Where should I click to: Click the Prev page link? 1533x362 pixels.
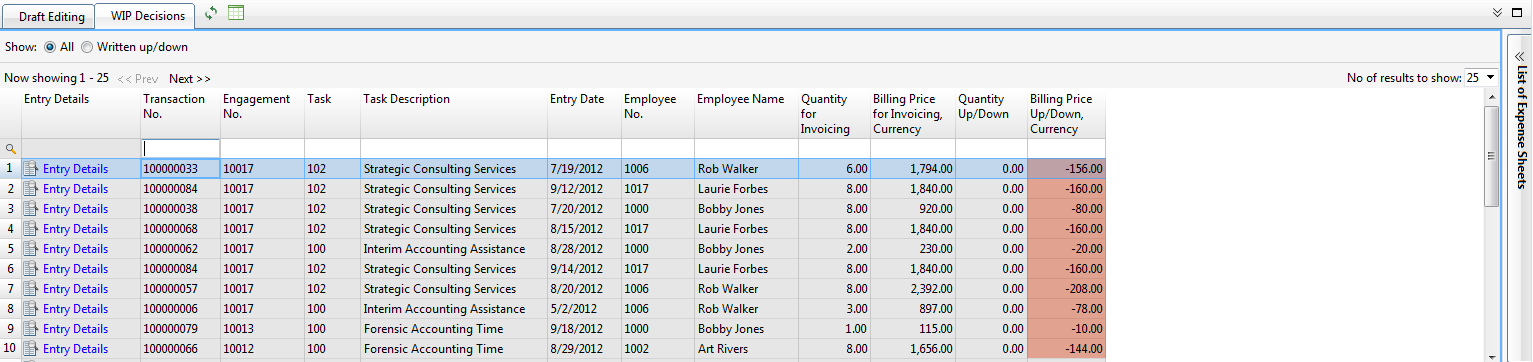[138, 78]
